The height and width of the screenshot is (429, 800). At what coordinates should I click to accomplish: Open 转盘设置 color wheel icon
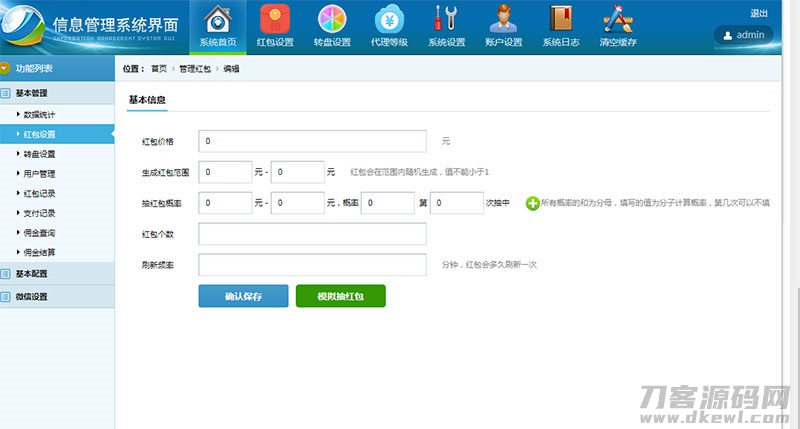[x=332, y=20]
